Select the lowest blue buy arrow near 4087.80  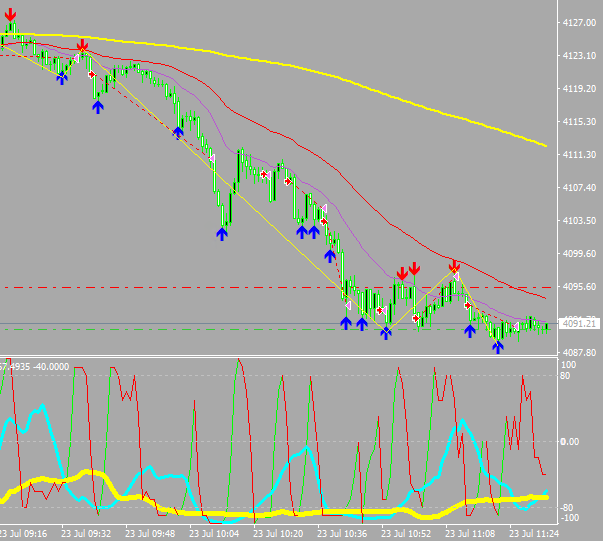[x=498, y=347]
